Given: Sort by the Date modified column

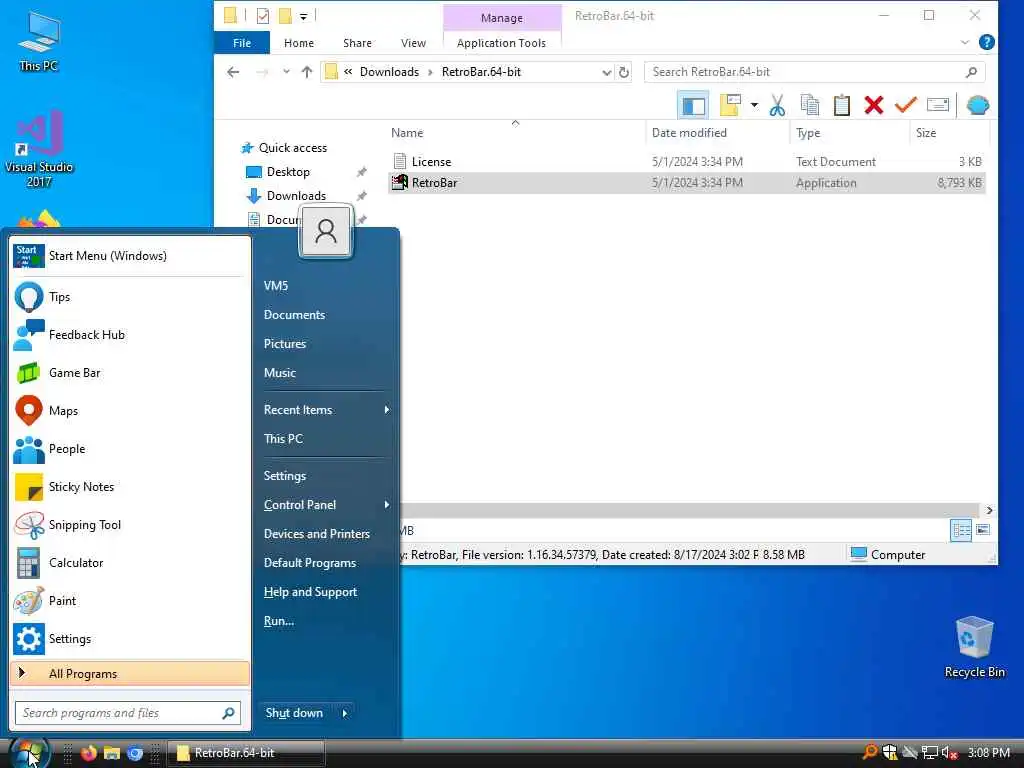Looking at the screenshot, I should [x=717, y=133].
